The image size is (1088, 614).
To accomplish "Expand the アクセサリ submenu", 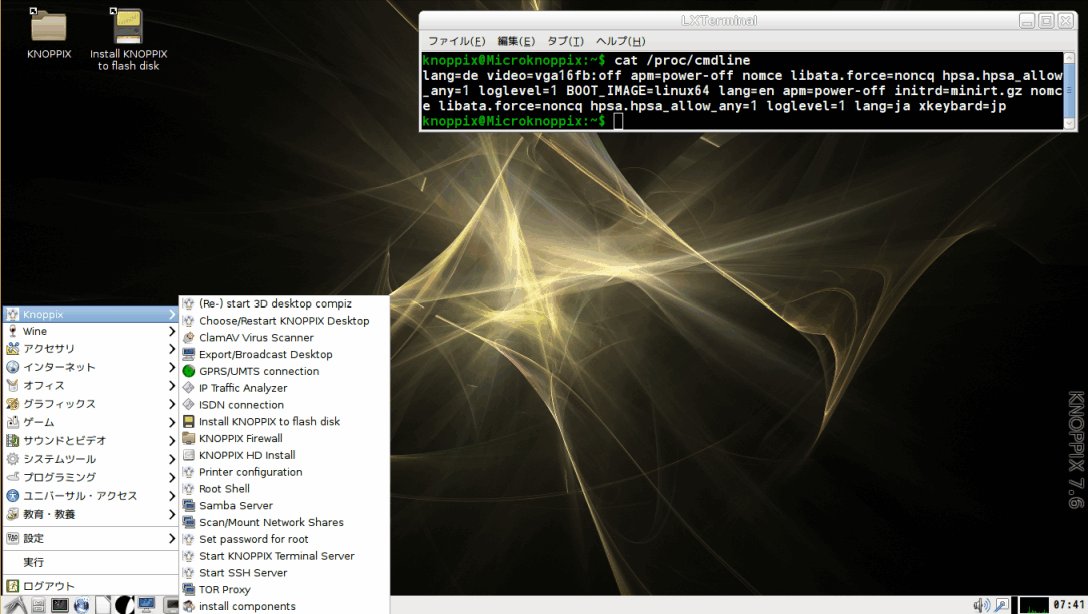I will click(x=91, y=349).
